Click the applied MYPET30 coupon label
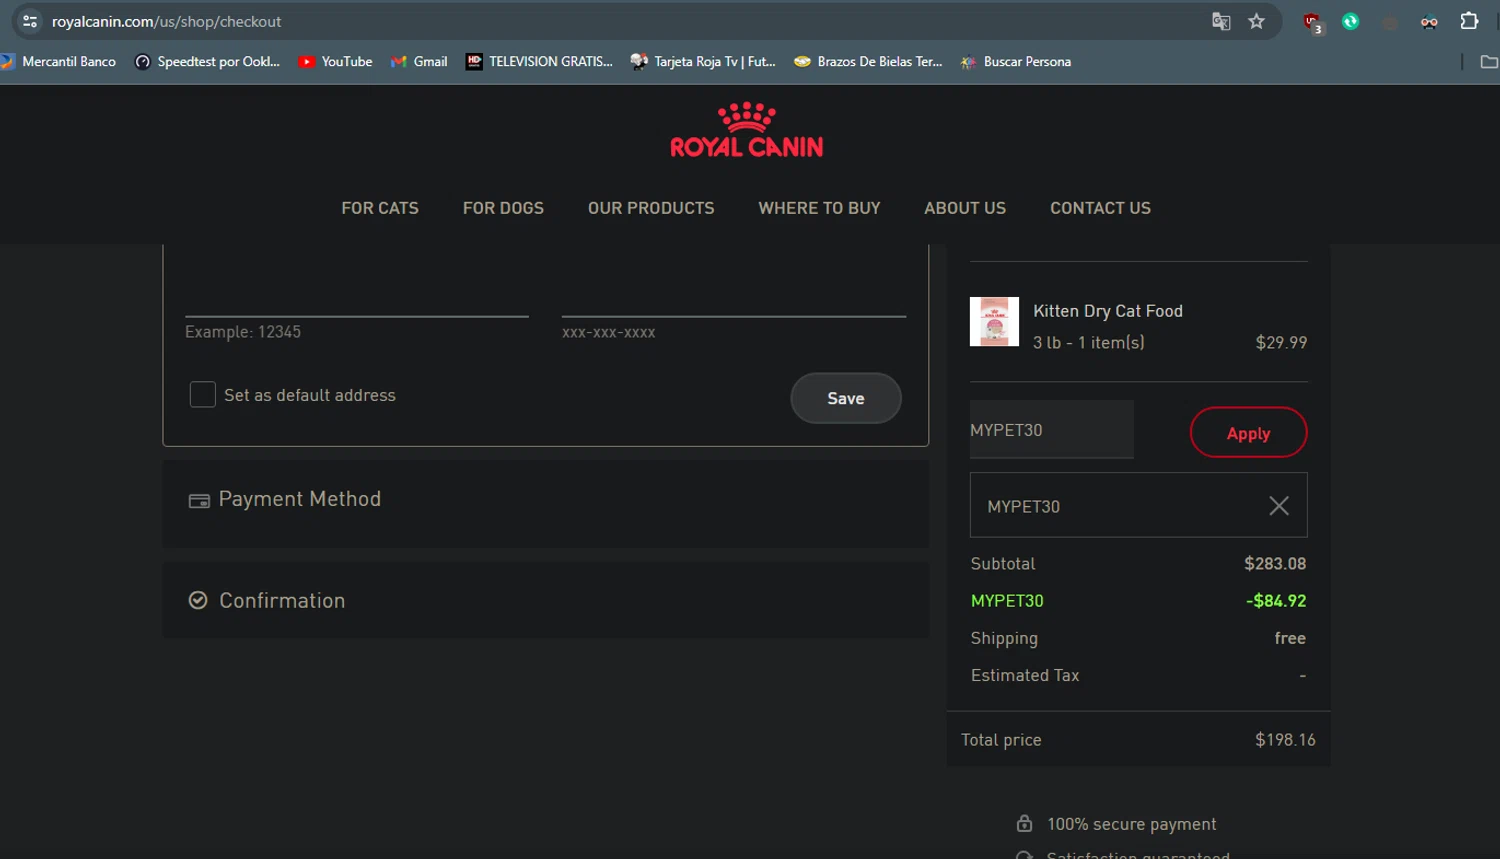 1024,507
